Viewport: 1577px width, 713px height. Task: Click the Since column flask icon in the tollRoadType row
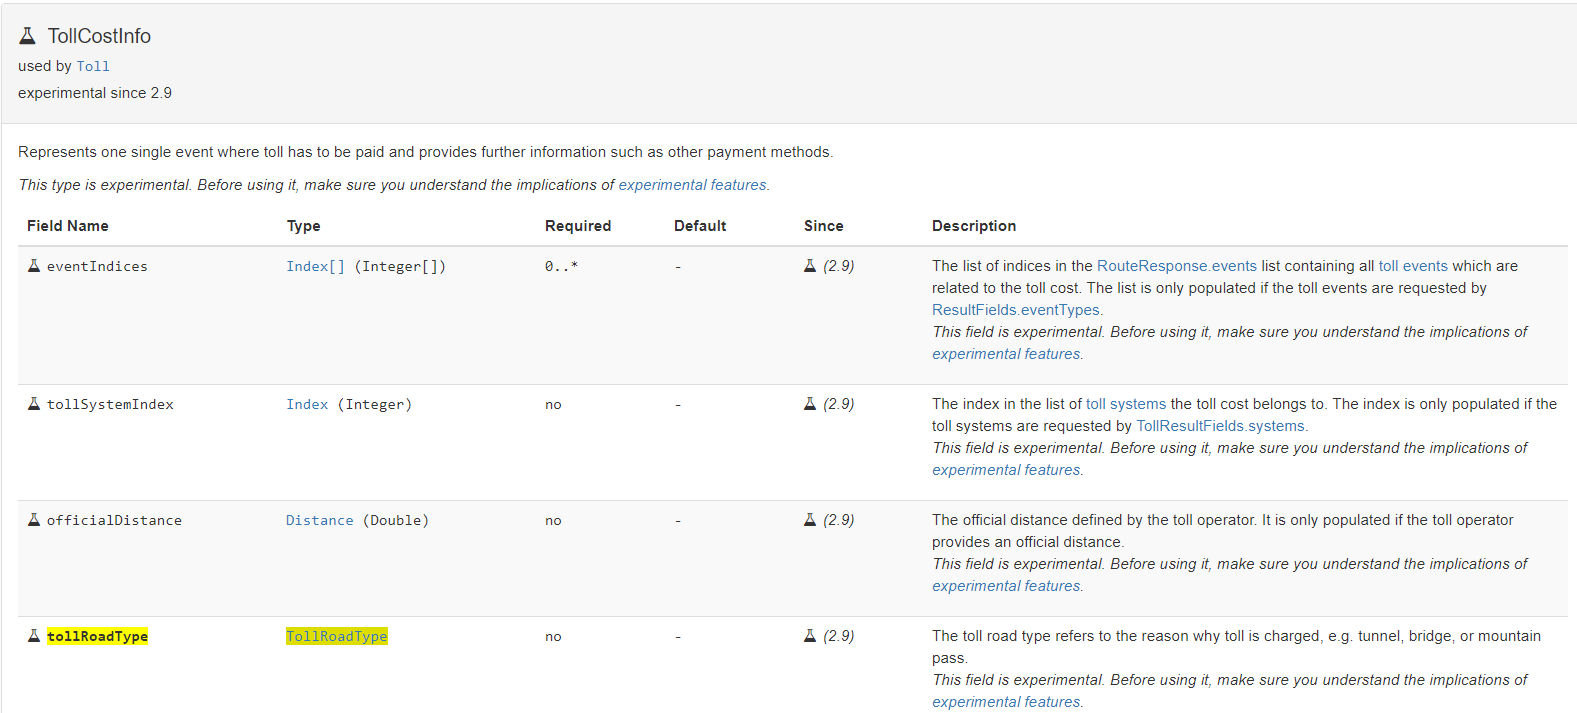coord(810,636)
